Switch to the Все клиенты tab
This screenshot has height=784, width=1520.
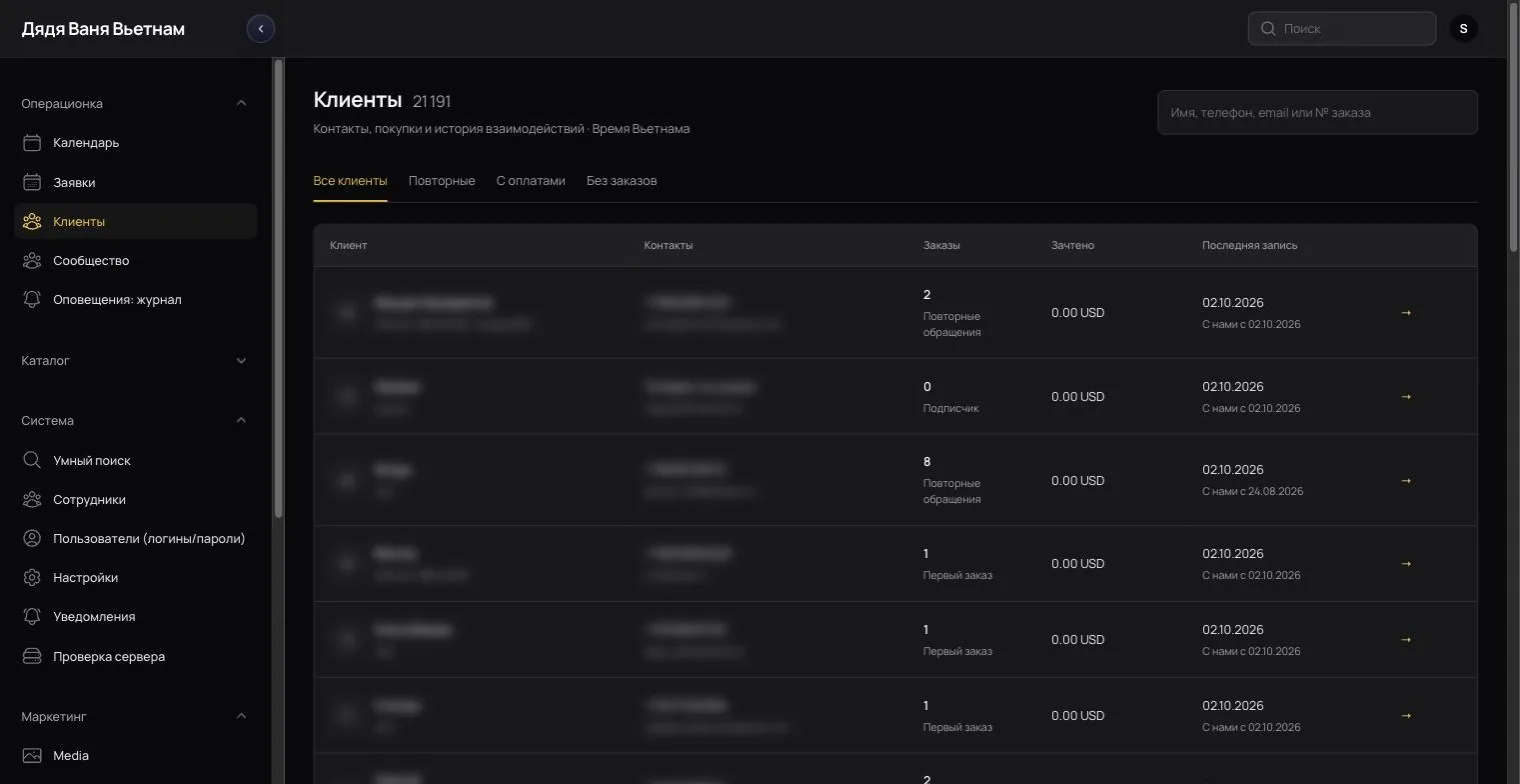(350, 181)
